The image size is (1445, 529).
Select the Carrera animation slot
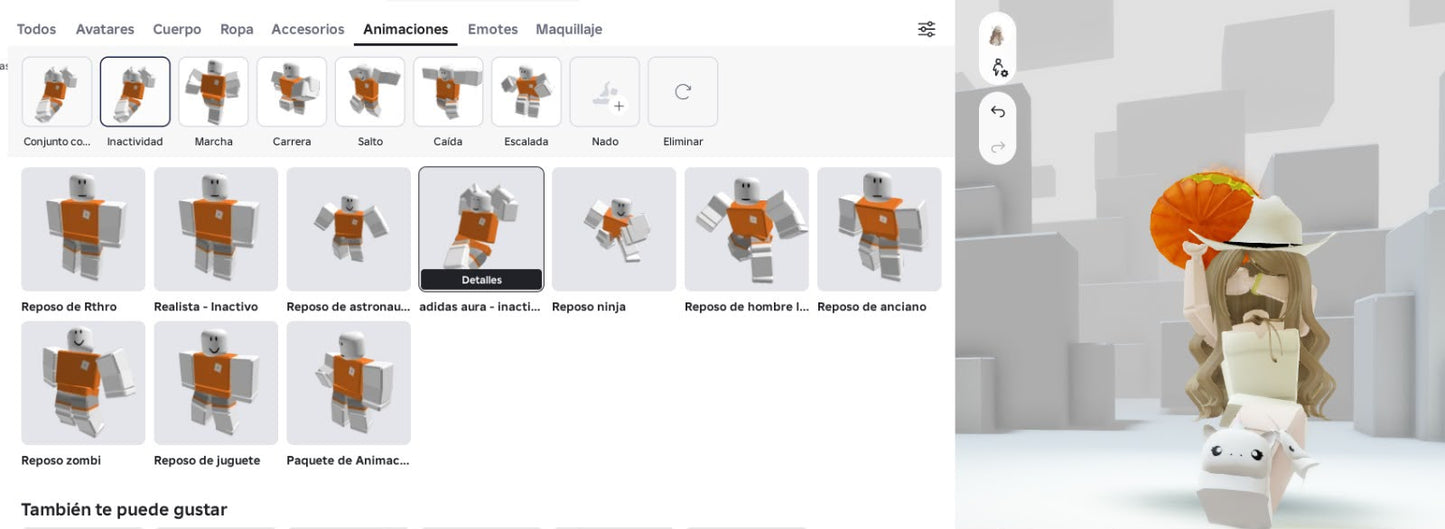[x=292, y=92]
